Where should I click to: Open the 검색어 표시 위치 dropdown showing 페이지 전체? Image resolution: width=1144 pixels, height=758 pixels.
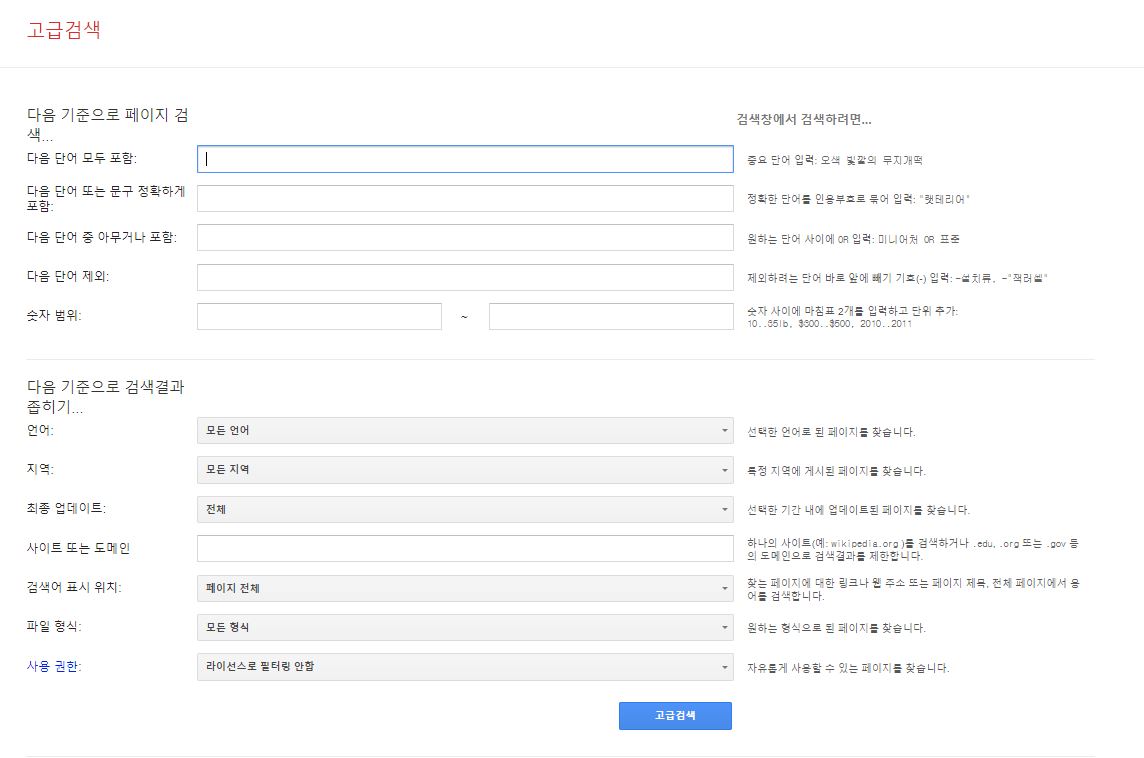[465, 588]
